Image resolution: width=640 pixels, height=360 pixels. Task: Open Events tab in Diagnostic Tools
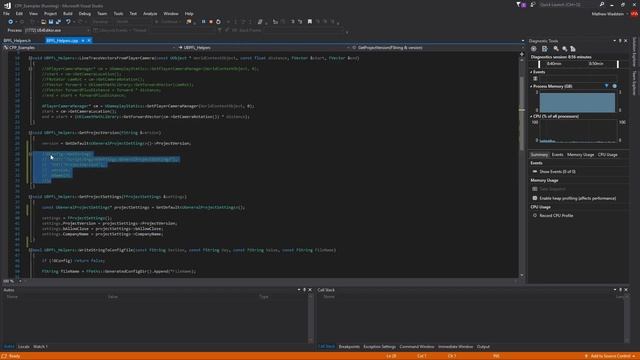[x=557, y=155]
